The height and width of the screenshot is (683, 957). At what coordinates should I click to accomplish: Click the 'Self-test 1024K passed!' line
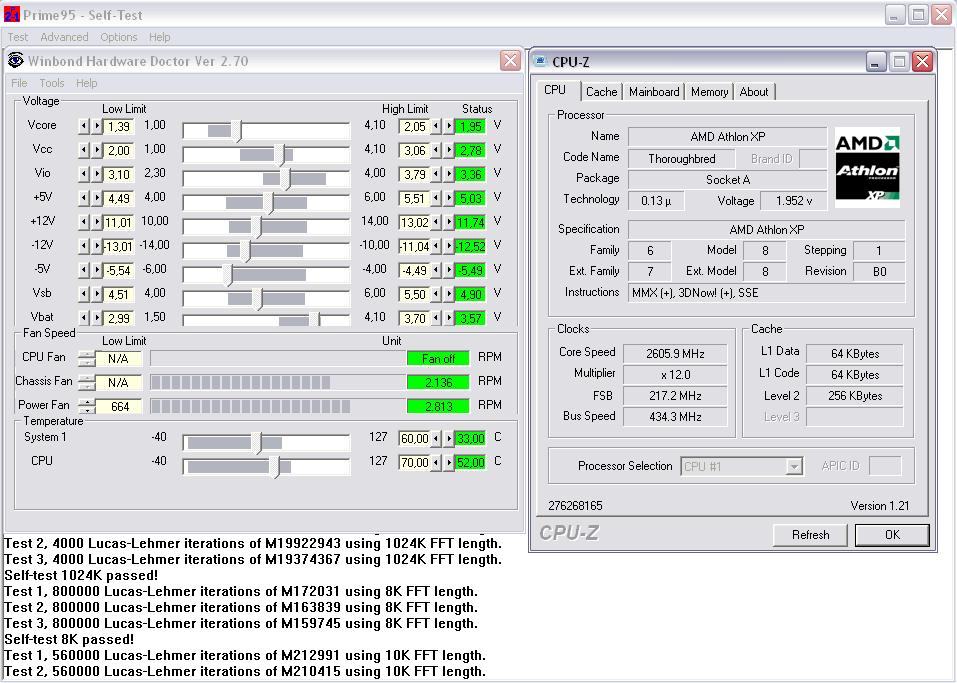81,576
